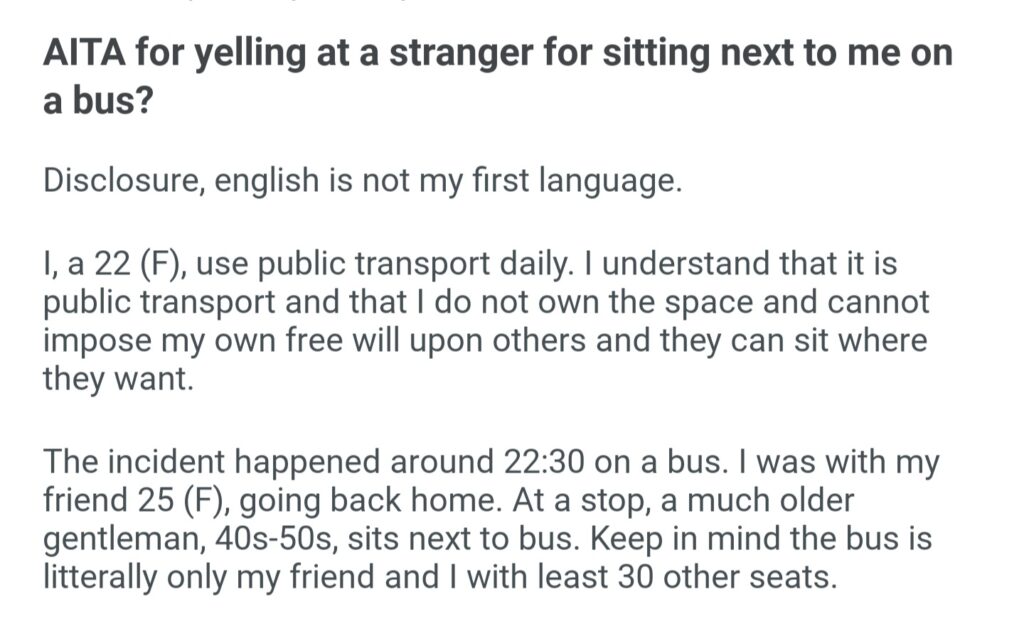Image resolution: width=1024 pixels, height=631 pixels.
Task: Click the Disclosure sentence about first language
Action: [362, 183]
